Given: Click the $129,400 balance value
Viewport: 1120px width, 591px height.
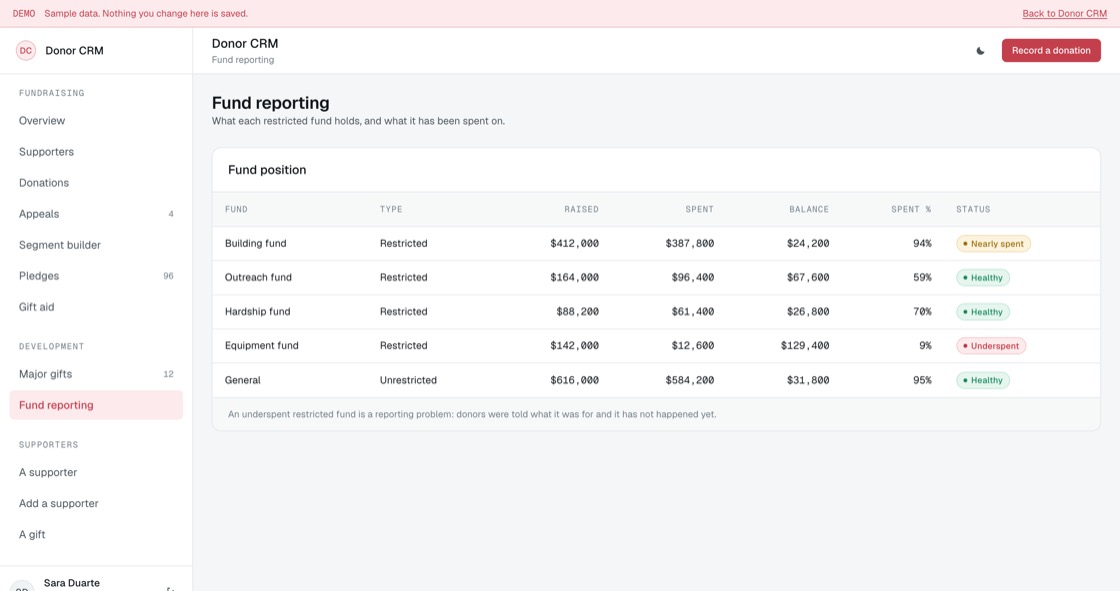Looking at the screenshot, I should [805, 345].
